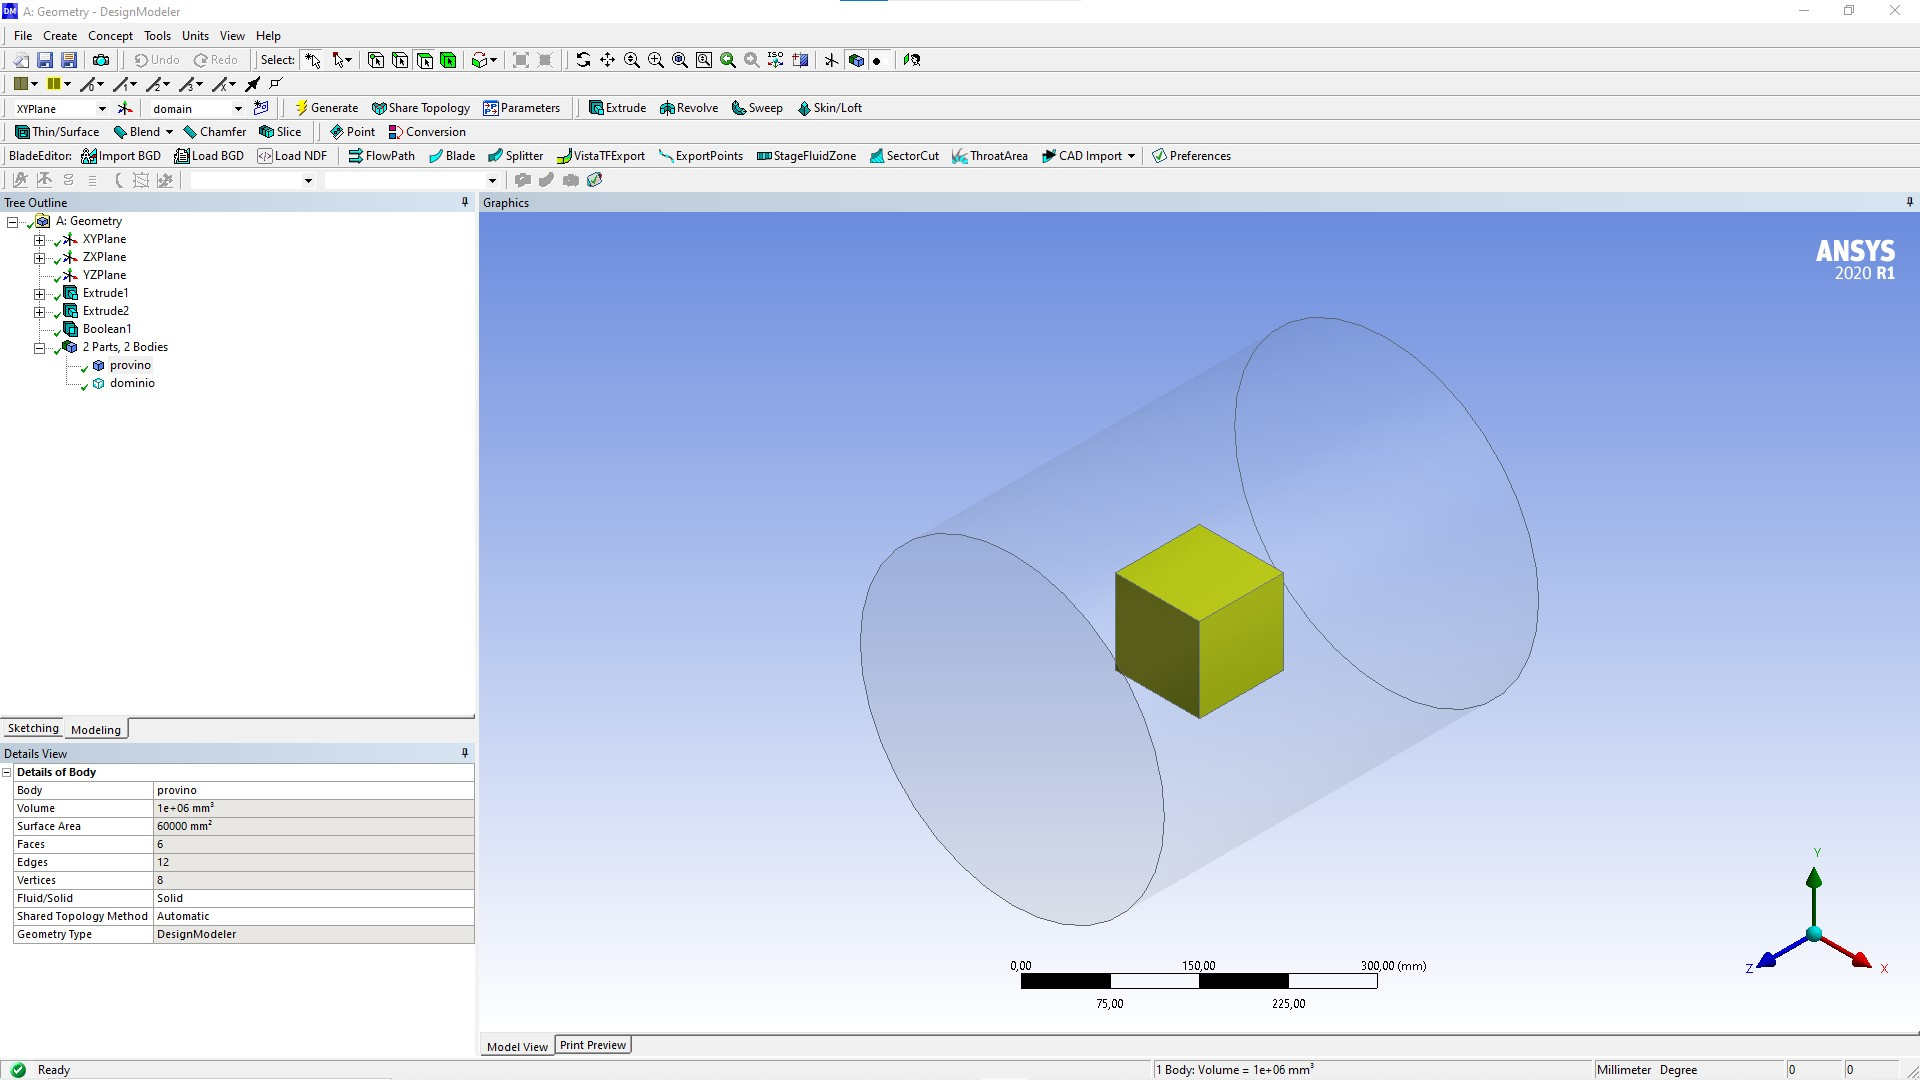Expand the Extrude1 tree node

(39, 294)
